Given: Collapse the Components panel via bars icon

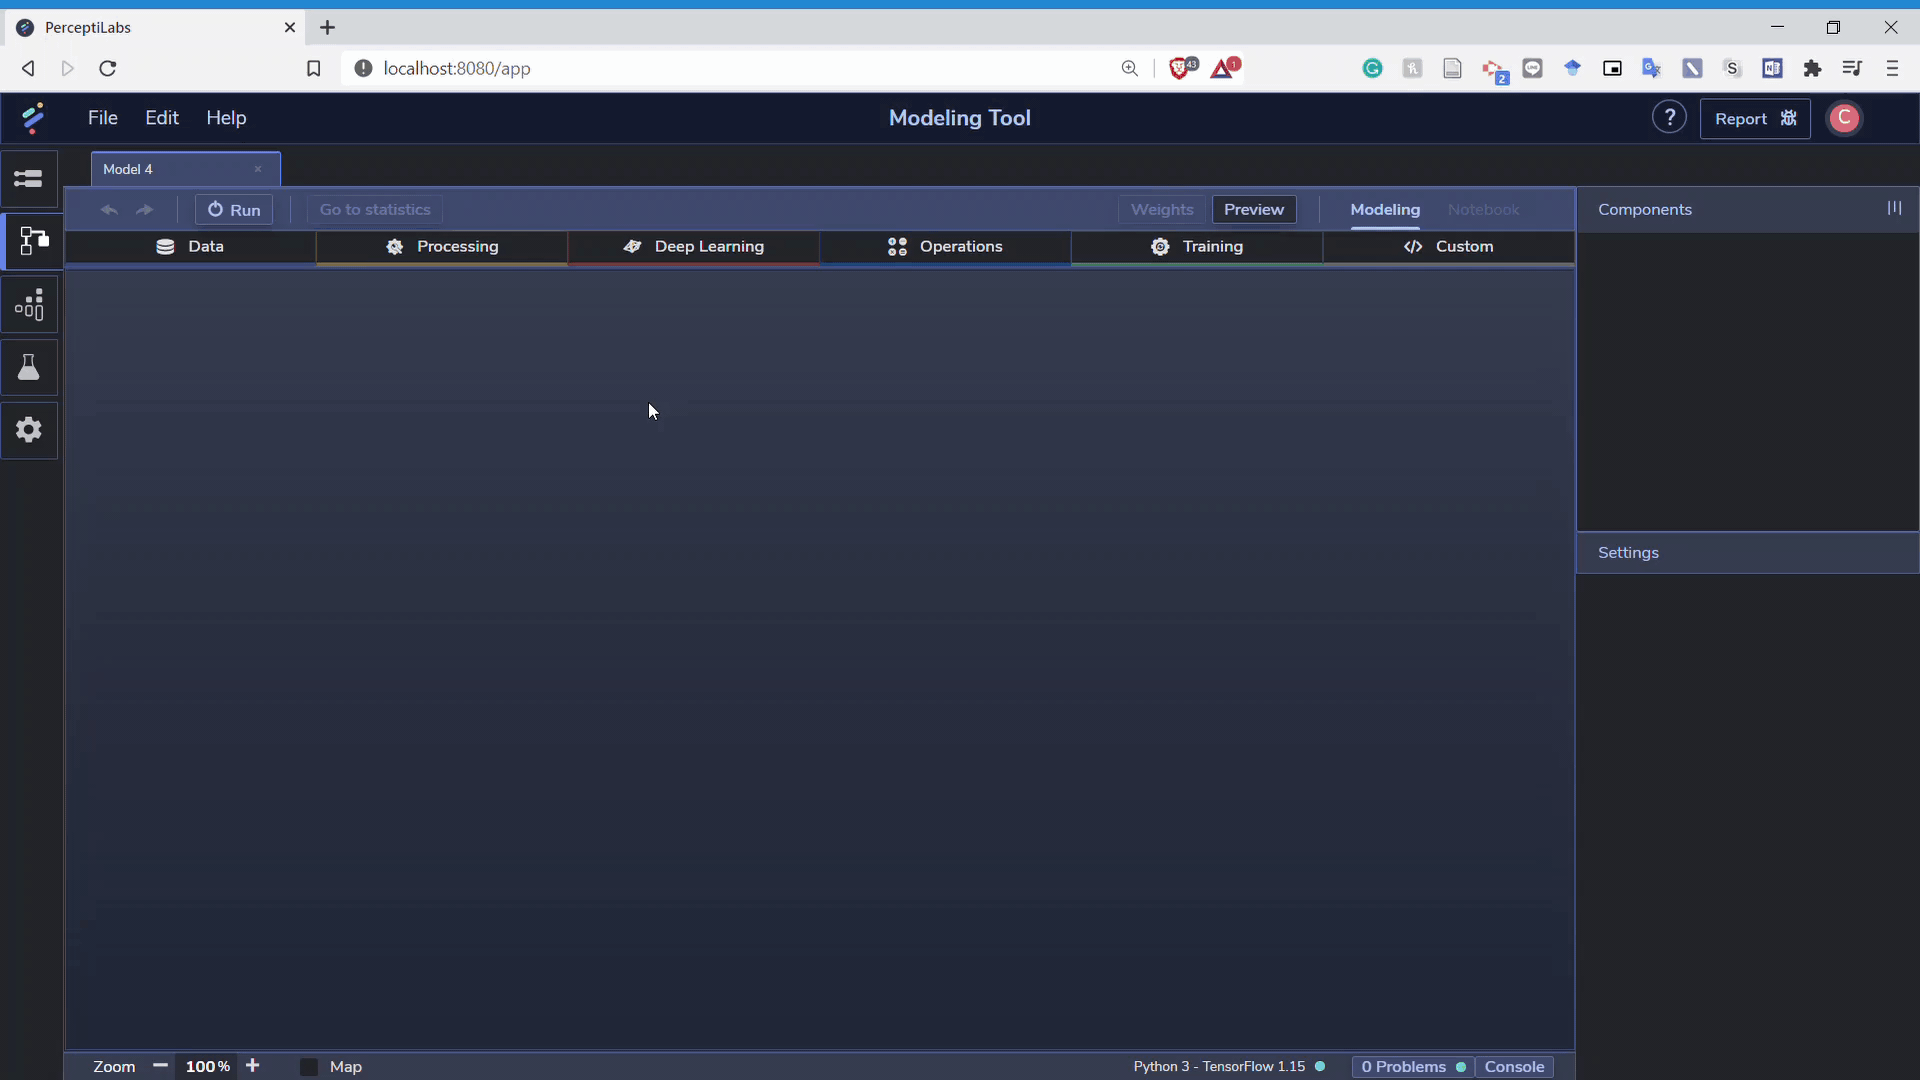Looking at the screenshot, I should point(1894,208).
